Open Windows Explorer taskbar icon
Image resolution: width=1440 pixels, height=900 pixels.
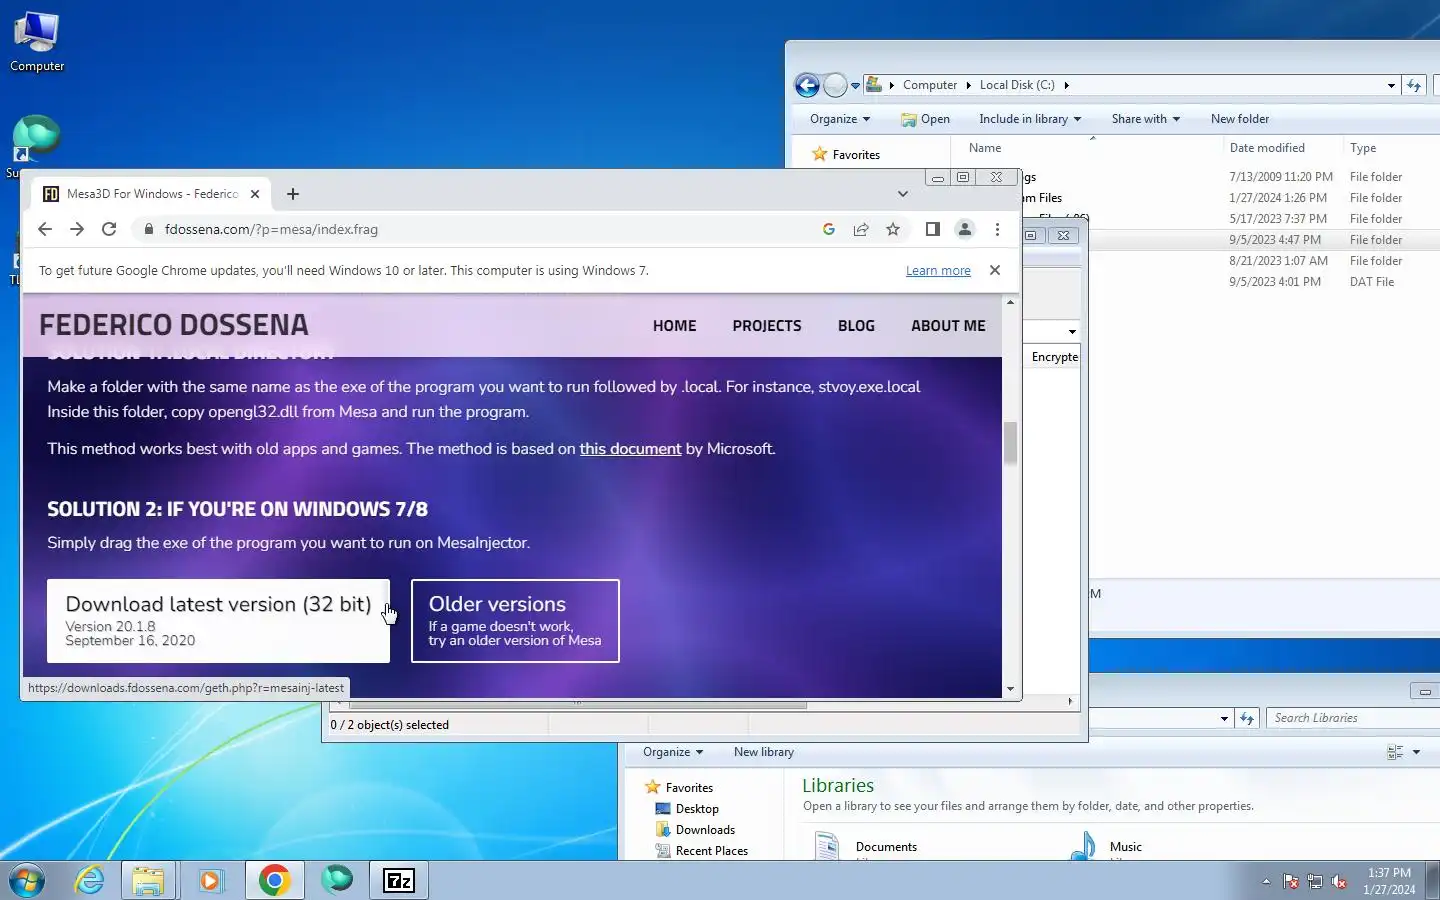(x=148, y=880)
